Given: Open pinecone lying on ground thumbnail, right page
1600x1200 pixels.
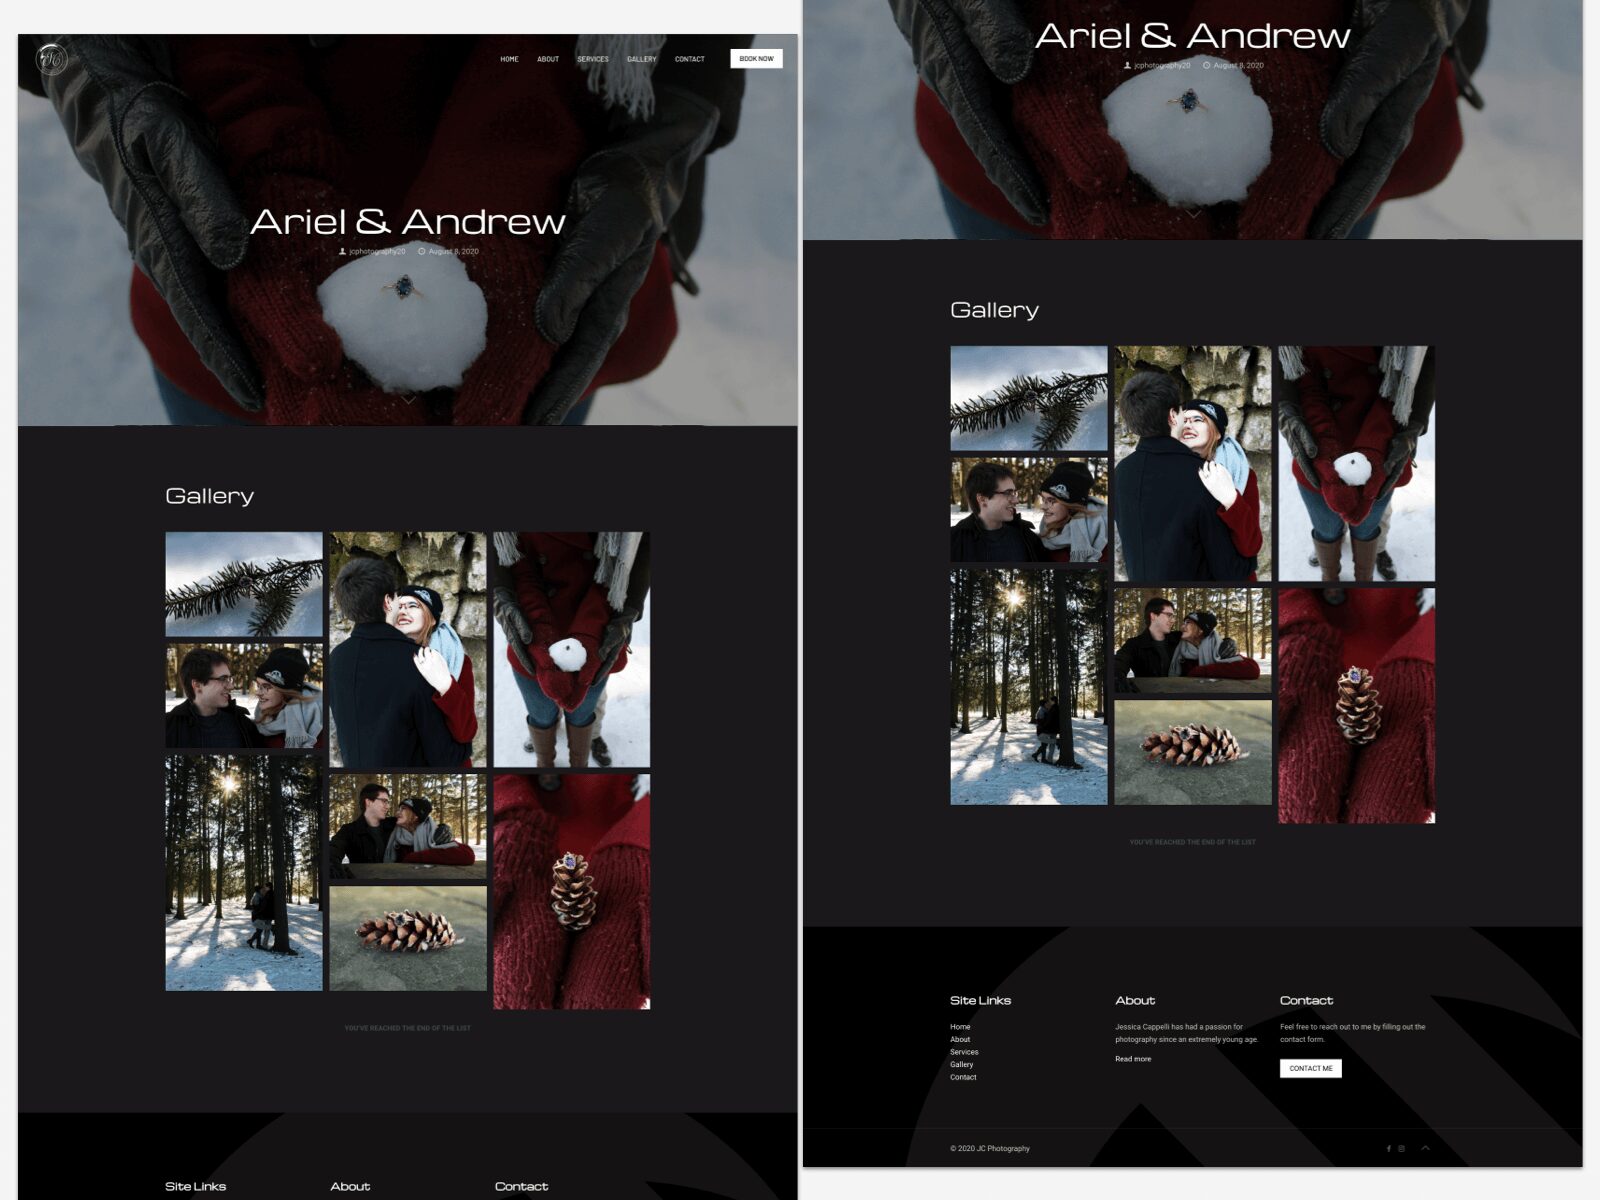Looking at the screenshot, I should coord(1193,752).
